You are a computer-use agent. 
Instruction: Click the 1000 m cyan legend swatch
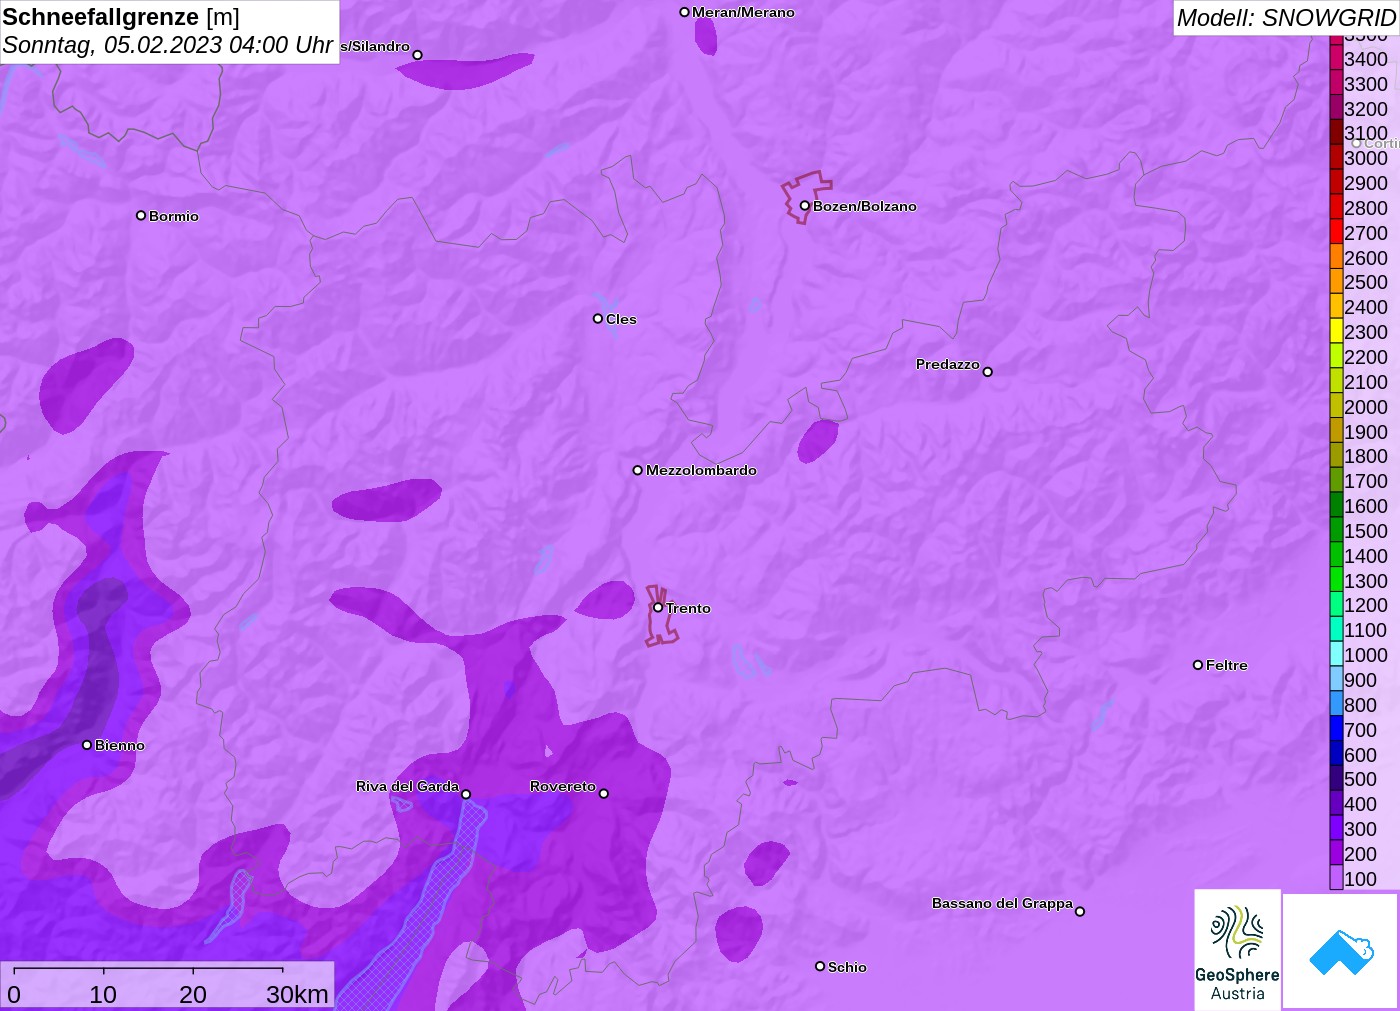point(1336,655)
